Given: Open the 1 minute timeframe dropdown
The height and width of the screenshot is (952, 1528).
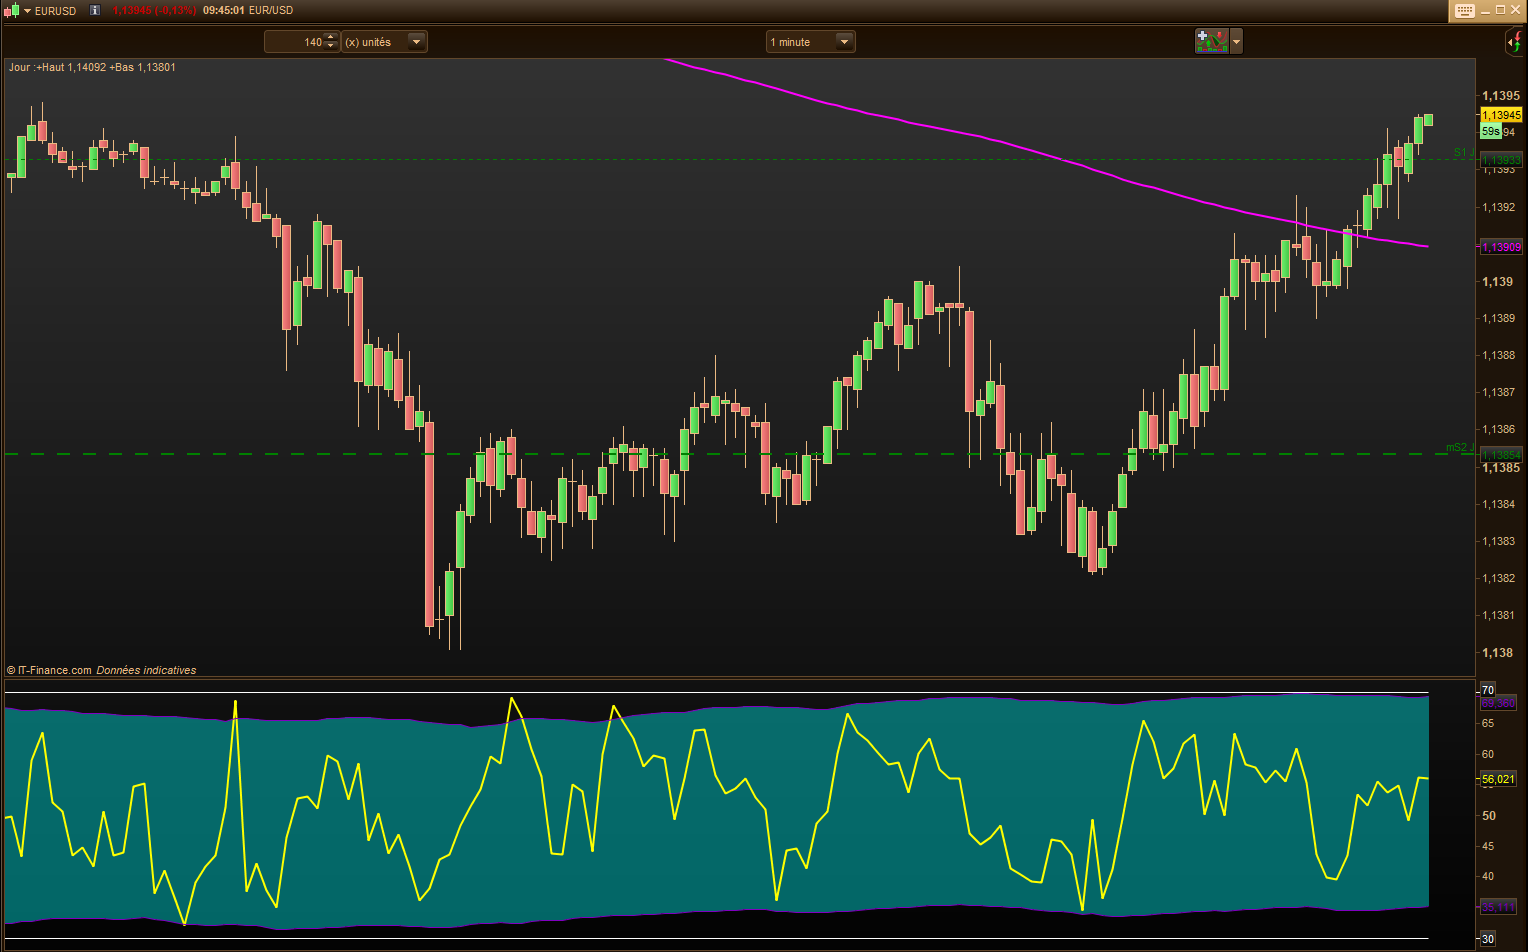Looking at the screenshot, I should coord(811,42).
